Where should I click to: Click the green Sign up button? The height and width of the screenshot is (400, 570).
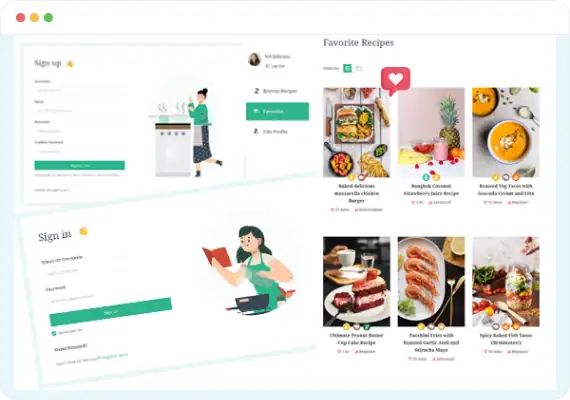tap(80, 165)
